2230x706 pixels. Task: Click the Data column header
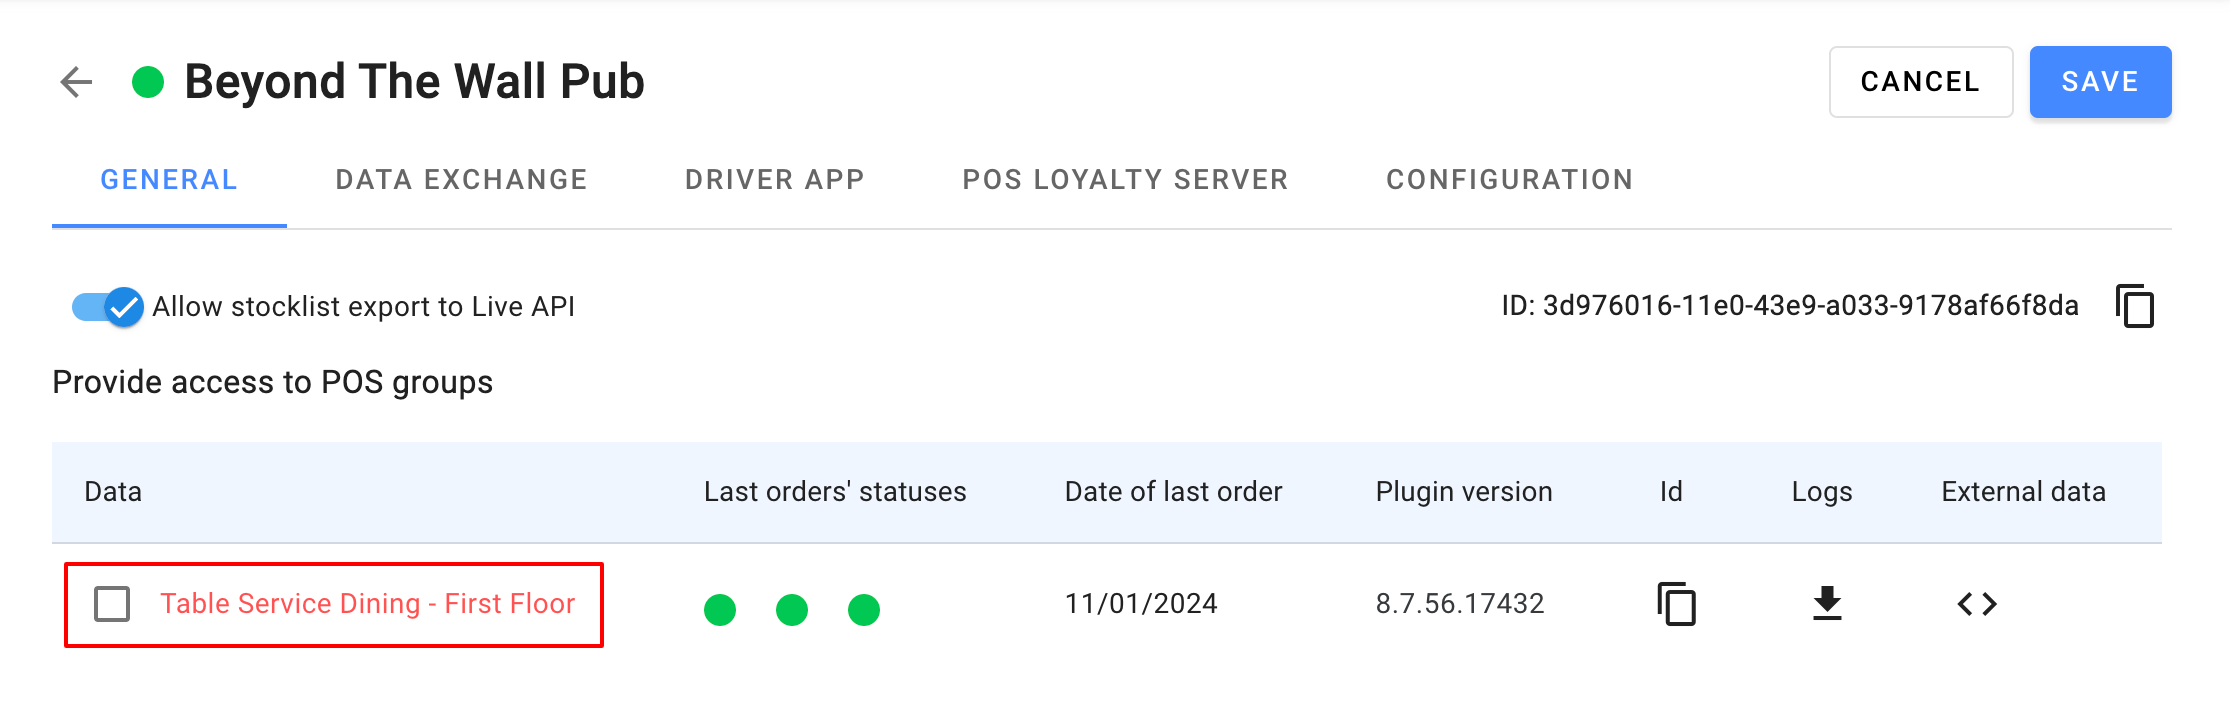[x=113, y=492]
